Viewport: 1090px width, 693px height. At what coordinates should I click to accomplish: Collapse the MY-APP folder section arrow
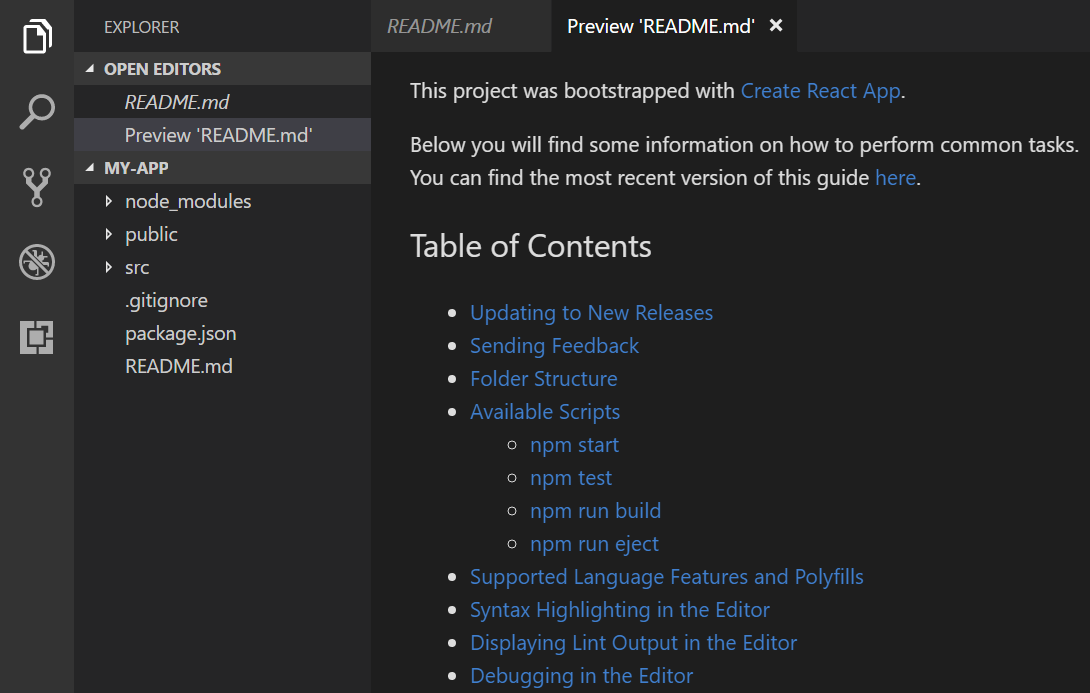coord(90,168)
